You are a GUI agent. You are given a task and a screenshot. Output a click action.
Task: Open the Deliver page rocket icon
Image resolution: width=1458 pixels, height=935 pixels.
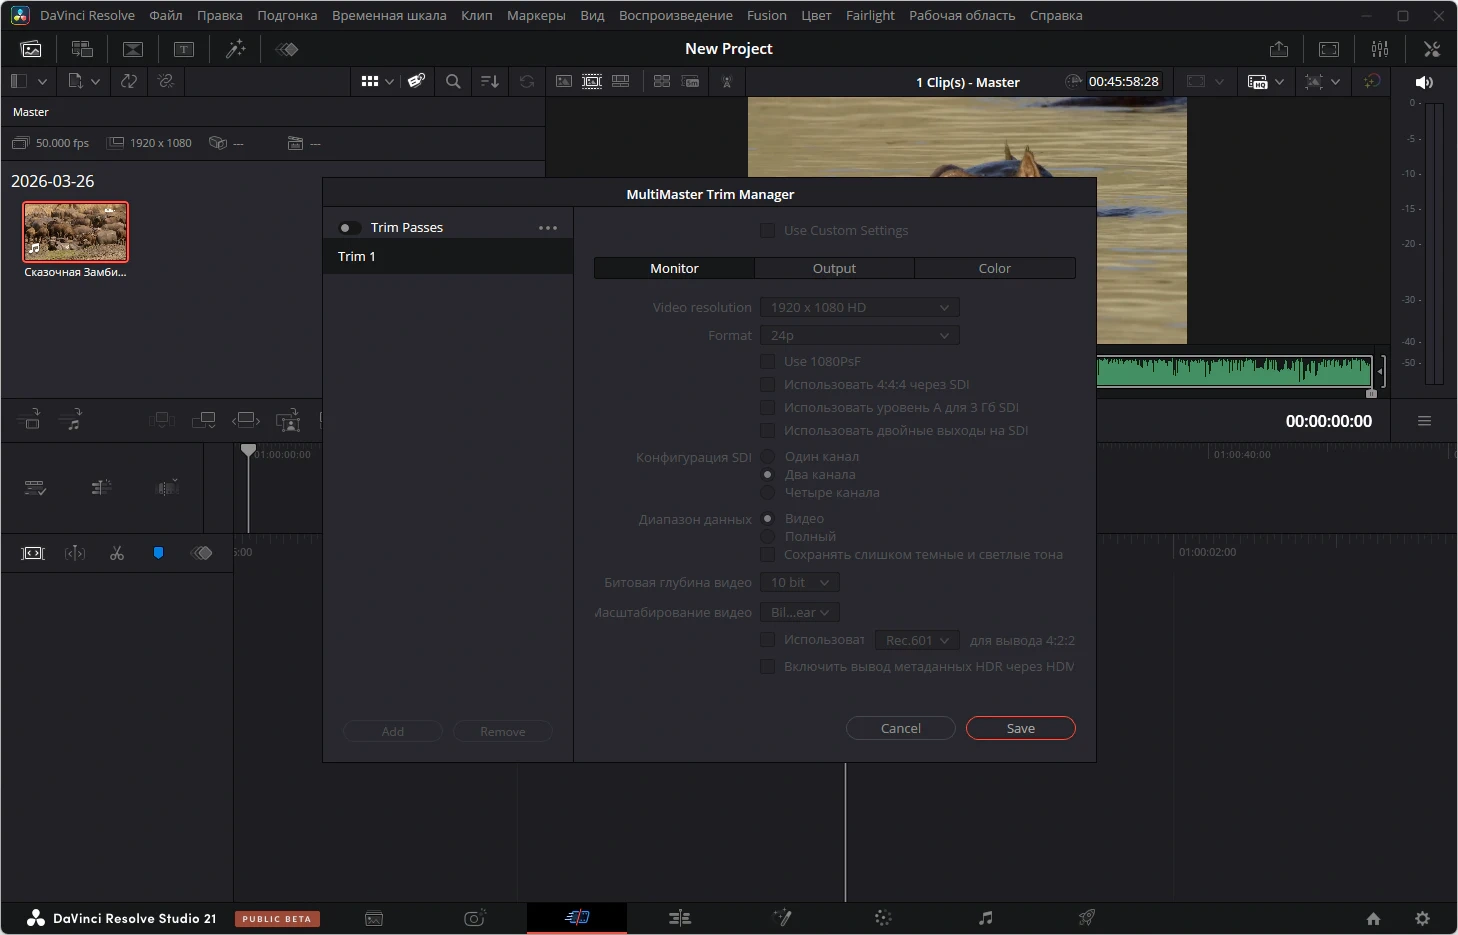(x=1086, y=918)
